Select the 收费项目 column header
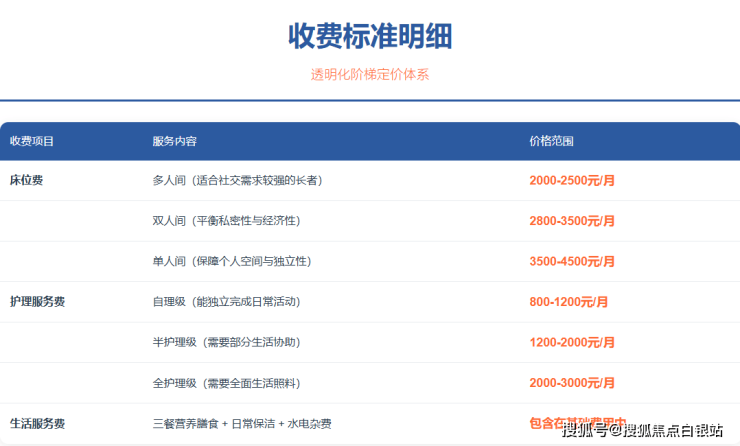Screen dimensions: 740x446 click(32, 141)
